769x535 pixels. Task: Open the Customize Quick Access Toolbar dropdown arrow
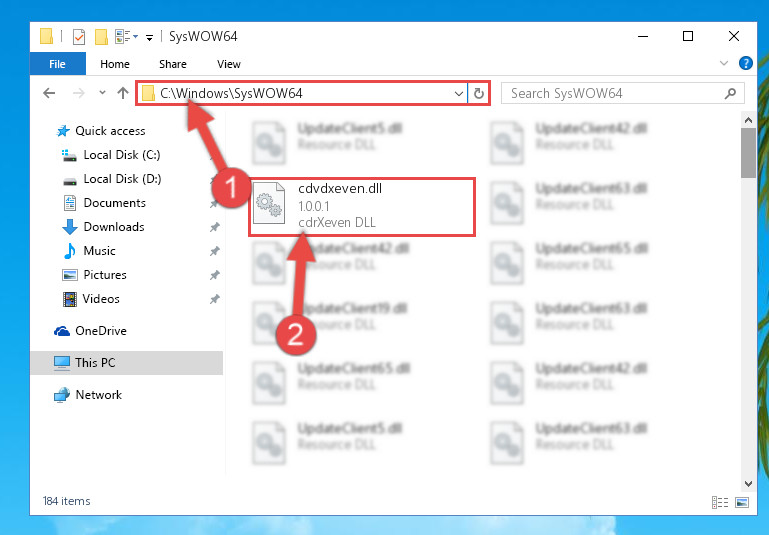coord(149,37)
